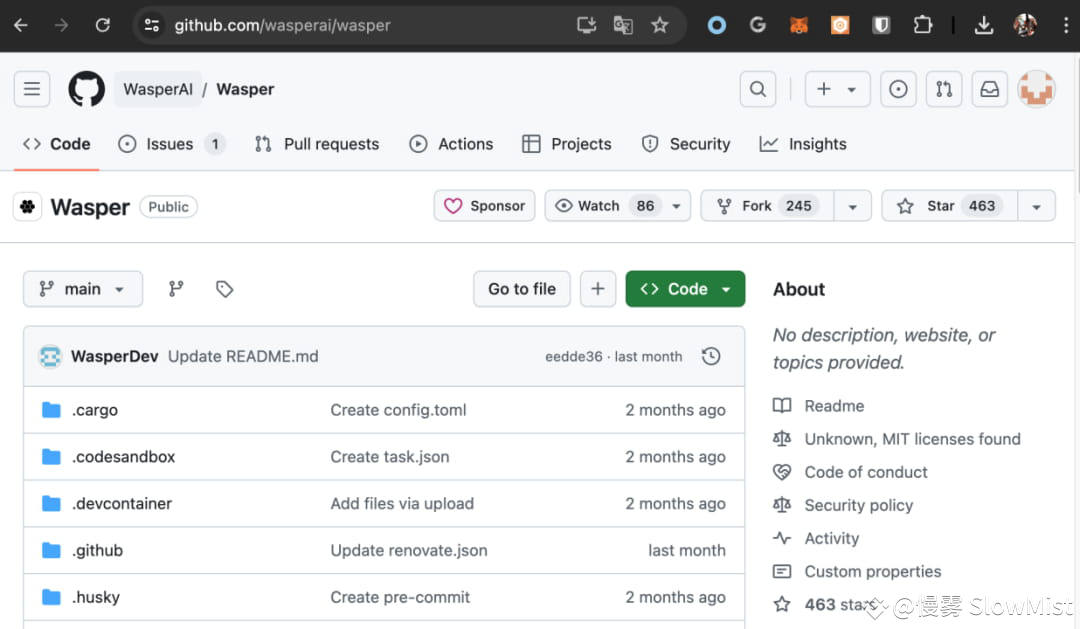Fork the repository with Fork button

tap(767, 206)
